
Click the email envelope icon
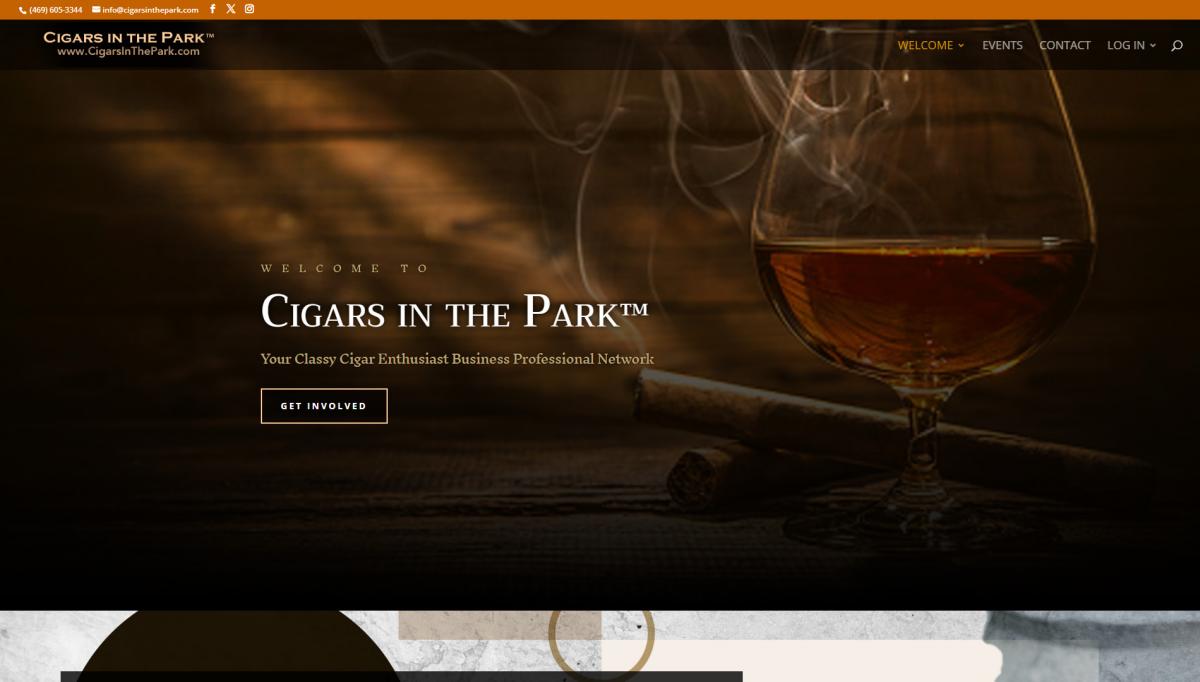tap(96, 10)
